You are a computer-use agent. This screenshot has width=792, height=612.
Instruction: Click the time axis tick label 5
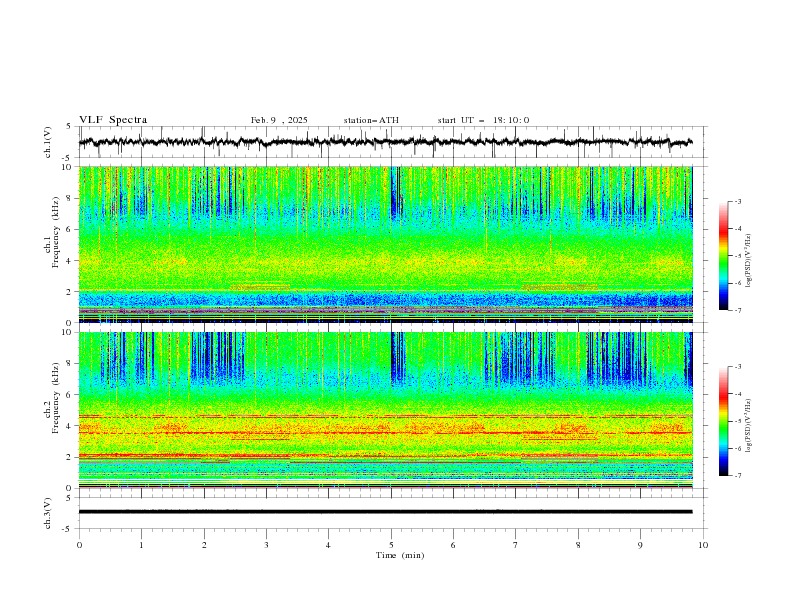click(391, 545)
